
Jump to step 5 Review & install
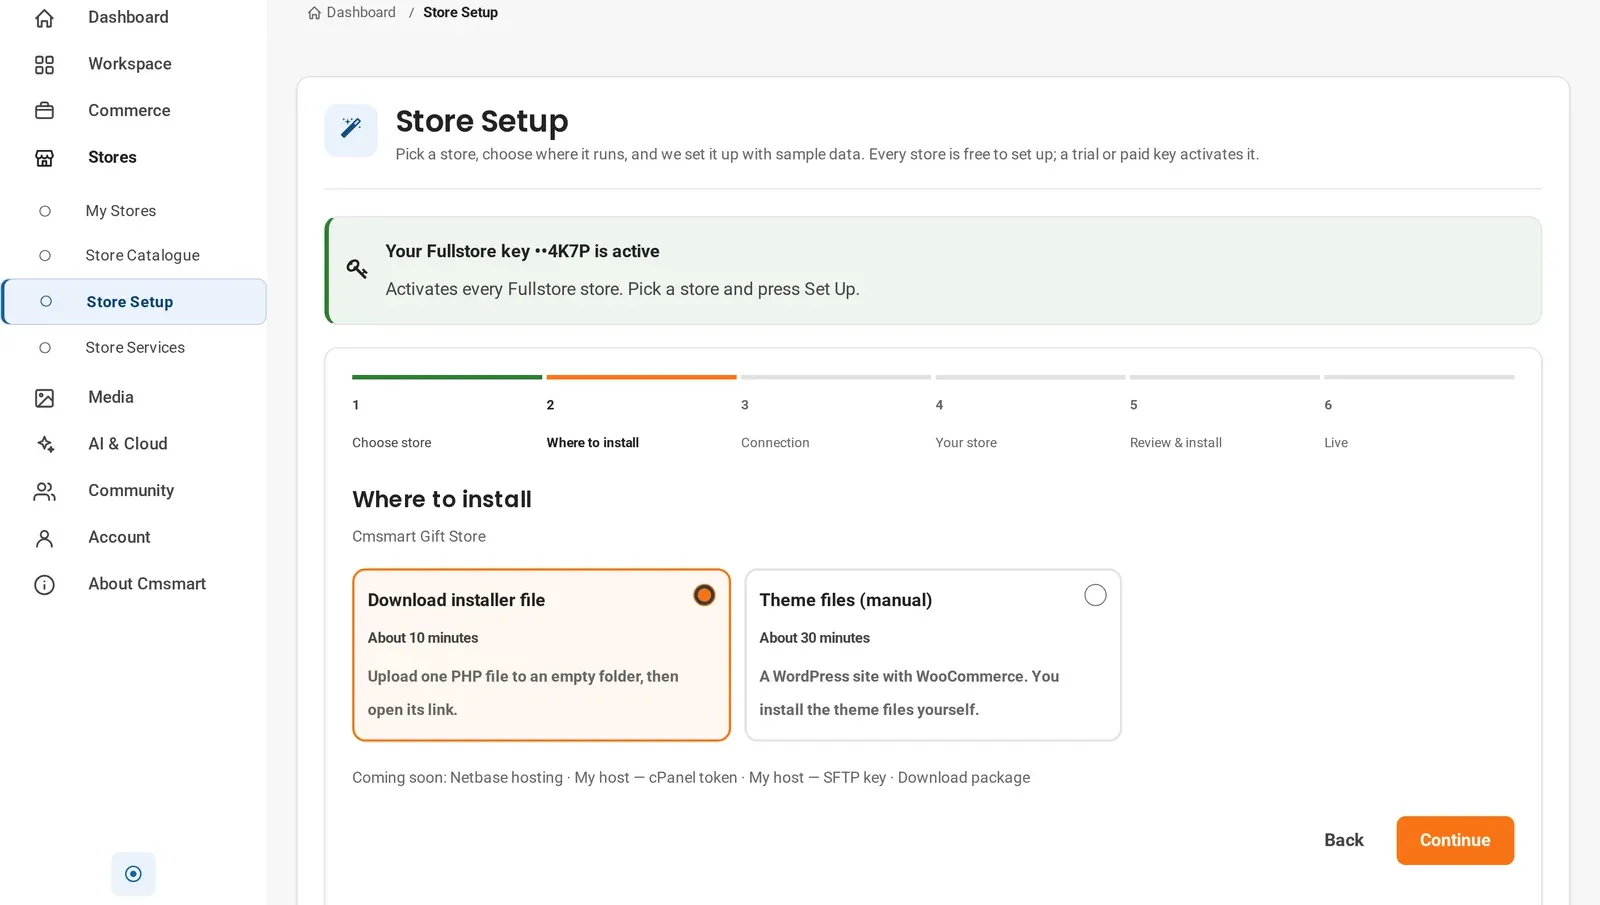pos(1224,414)
